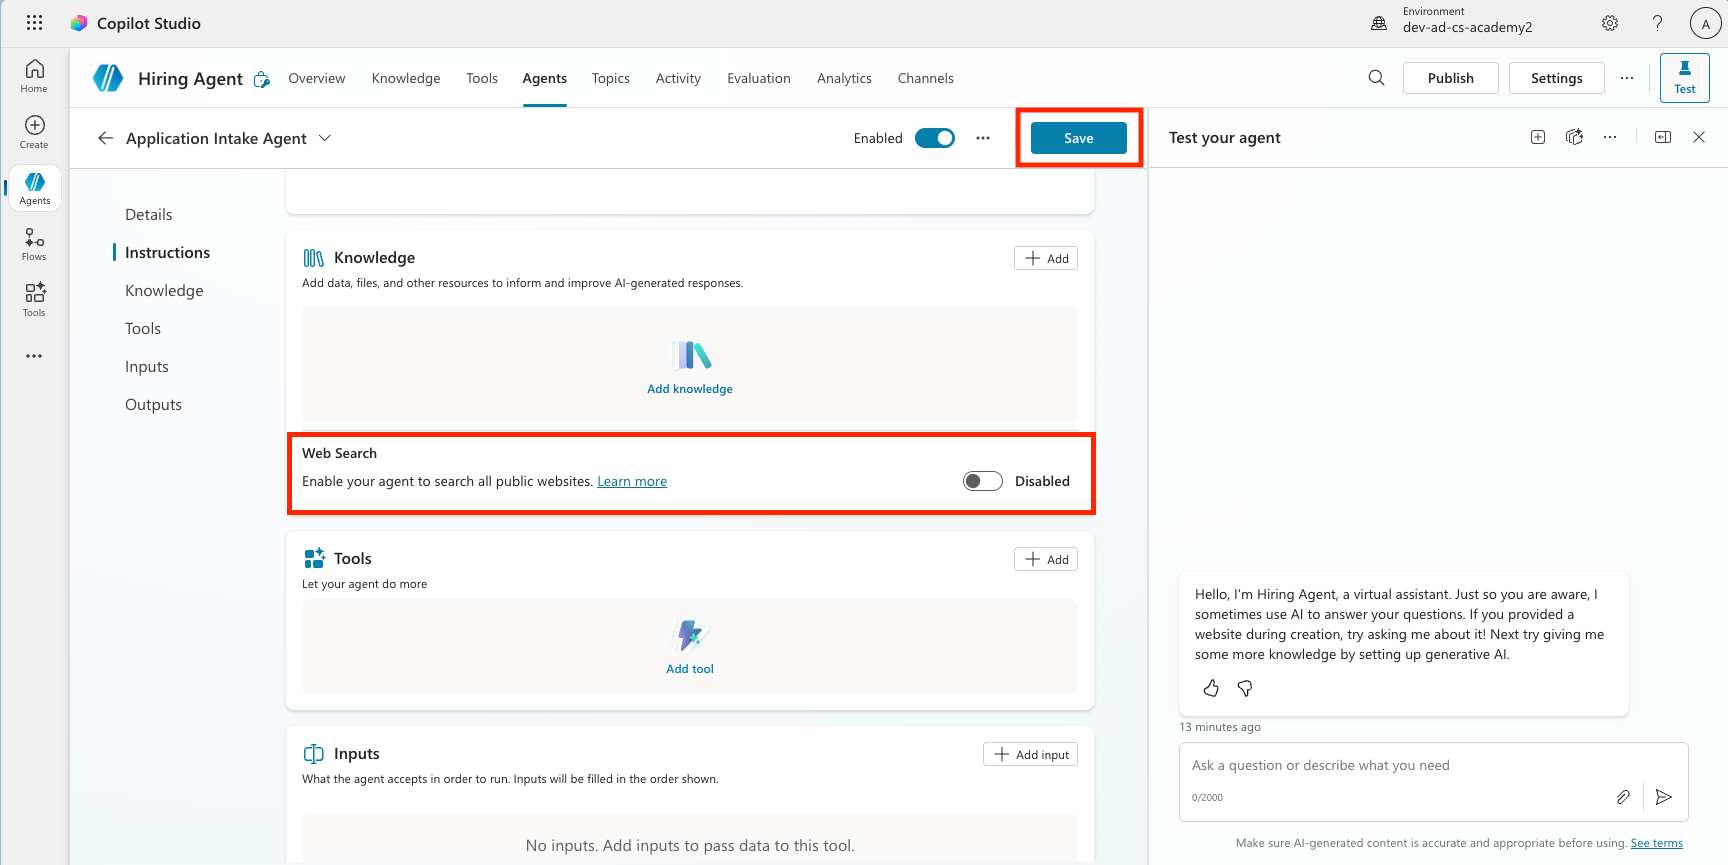This screenshot has height=865, width=1728.
Task: Open the app launcher waffle icon
Action: tap(34, 23)
